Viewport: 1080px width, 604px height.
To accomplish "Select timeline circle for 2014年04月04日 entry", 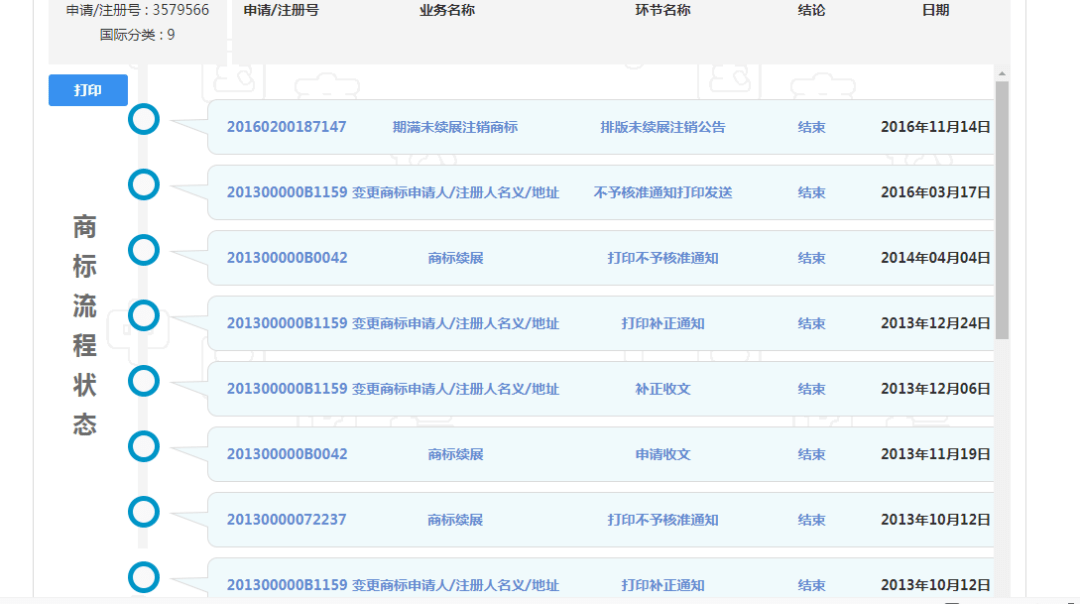I will pos(144,250).
